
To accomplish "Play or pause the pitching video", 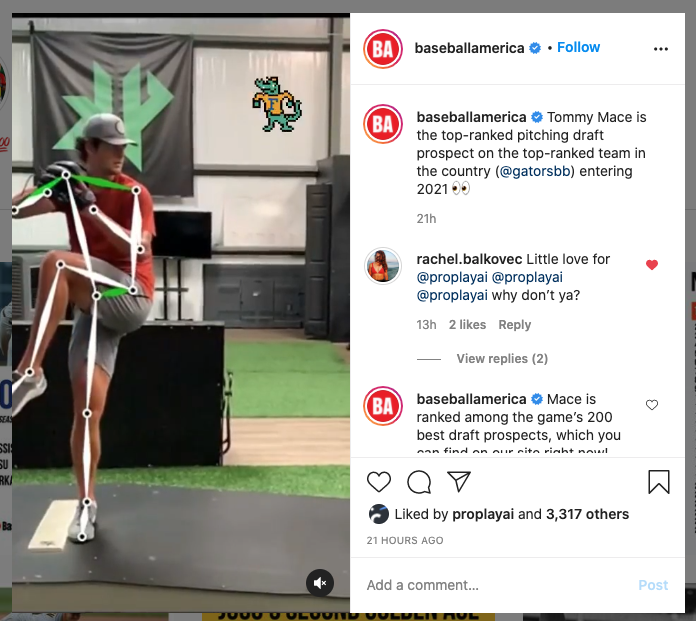I will 181,312.
